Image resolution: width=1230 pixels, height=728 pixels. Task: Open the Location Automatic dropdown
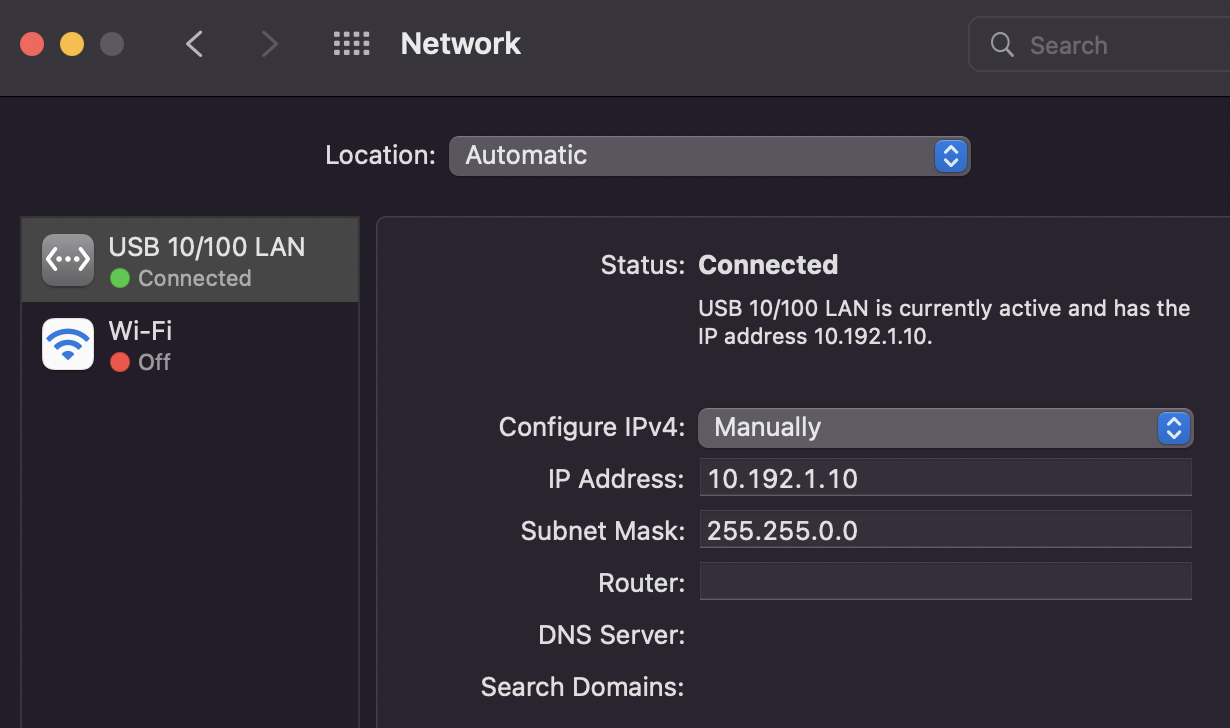(709, 156)
